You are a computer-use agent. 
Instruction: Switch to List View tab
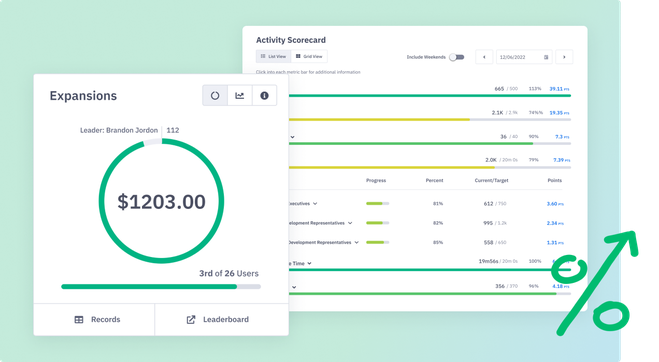(273, 56)
